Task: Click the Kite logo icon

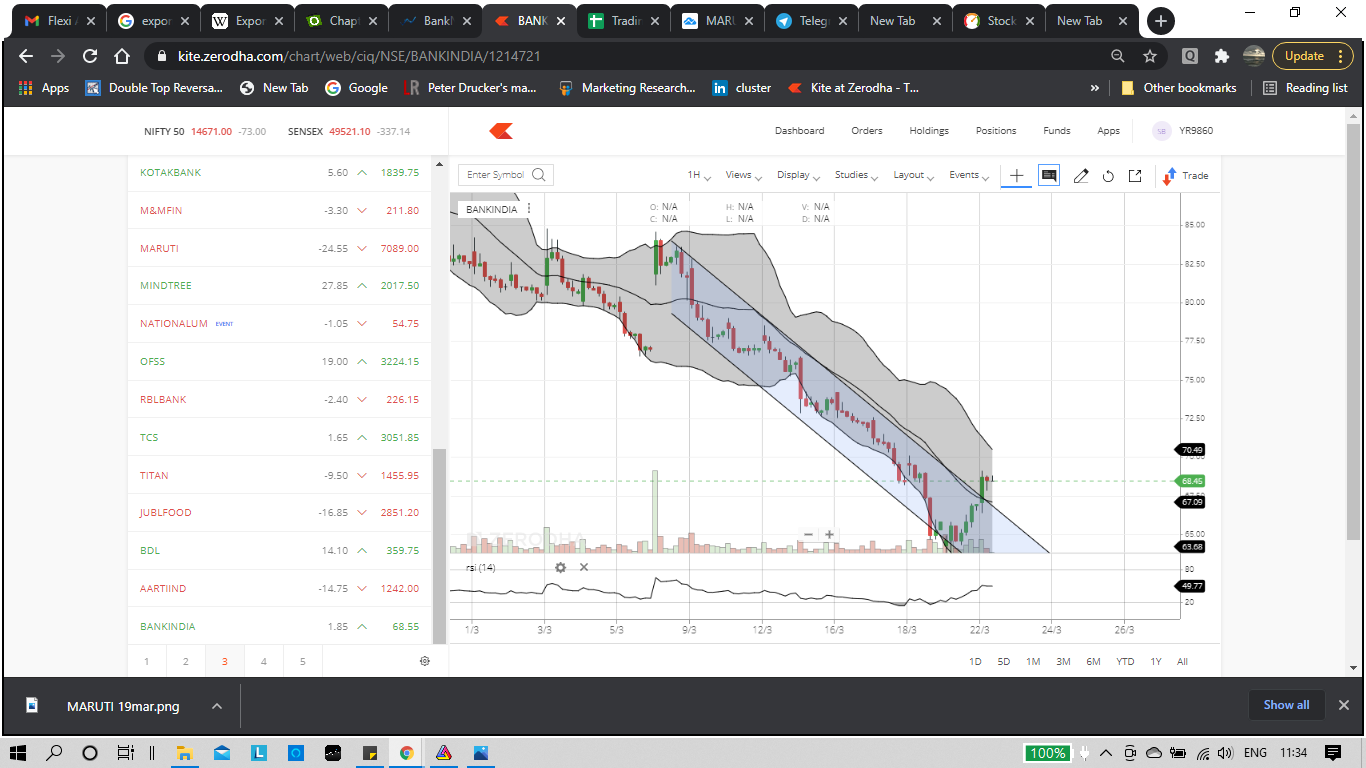Action: pos(501,131)
